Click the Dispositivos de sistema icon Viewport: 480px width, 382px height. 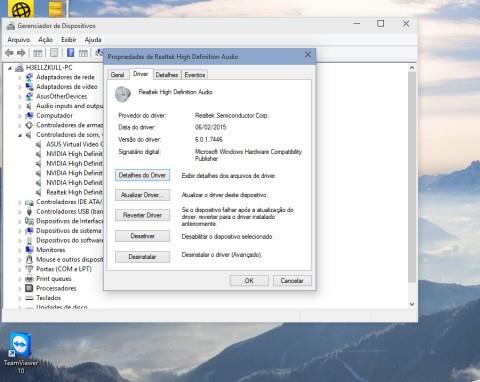pyautogui.click(x=29, y=231)
